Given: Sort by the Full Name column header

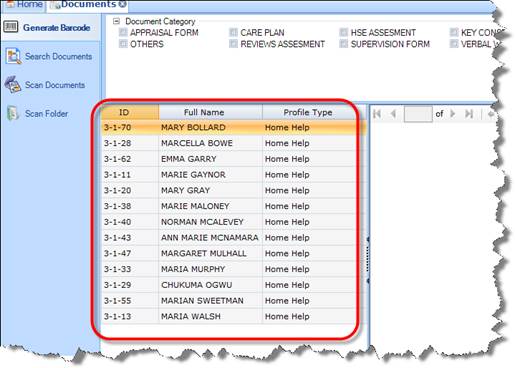Looking at the screenshot, I should 211,112.
